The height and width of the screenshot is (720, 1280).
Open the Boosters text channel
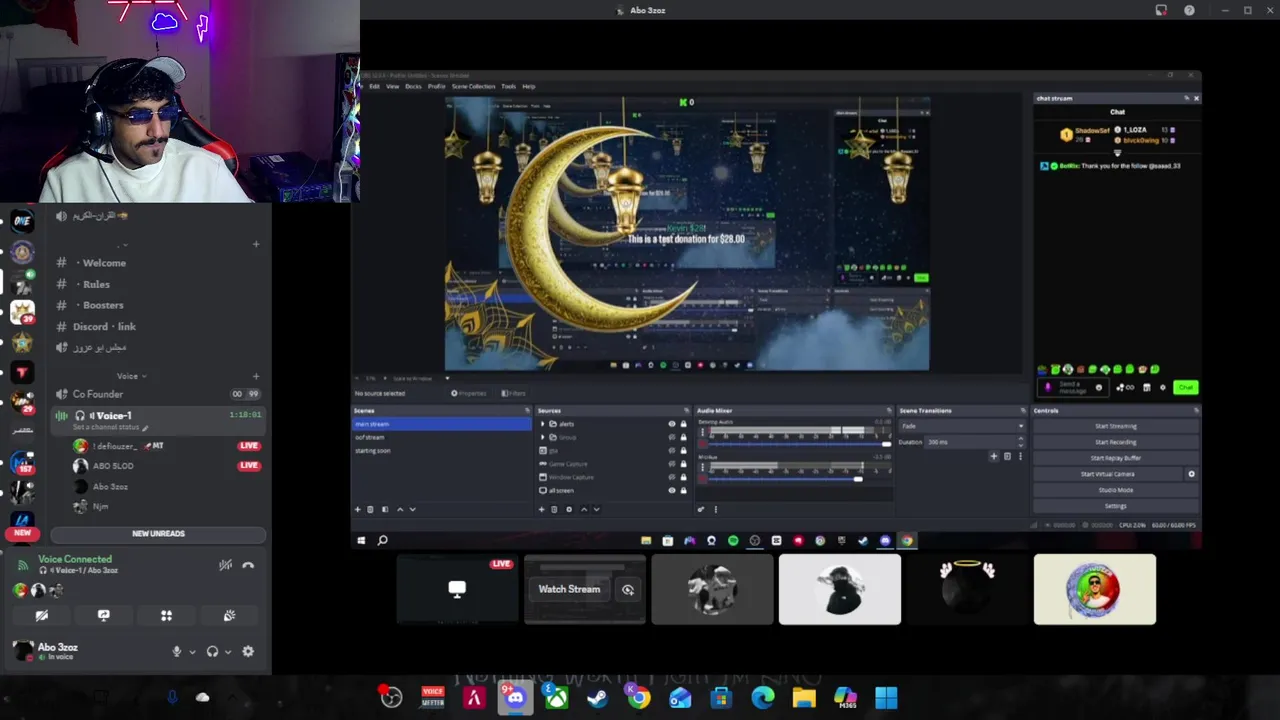[158, 305]
